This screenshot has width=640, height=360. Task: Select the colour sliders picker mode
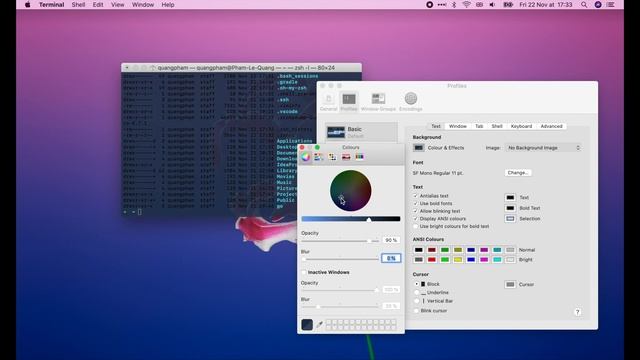(319, 157)
